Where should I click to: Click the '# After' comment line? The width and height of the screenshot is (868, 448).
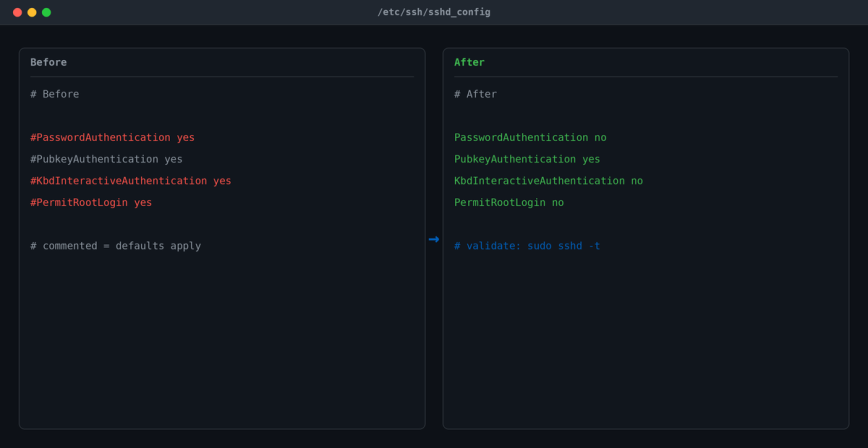click(476, 94)
